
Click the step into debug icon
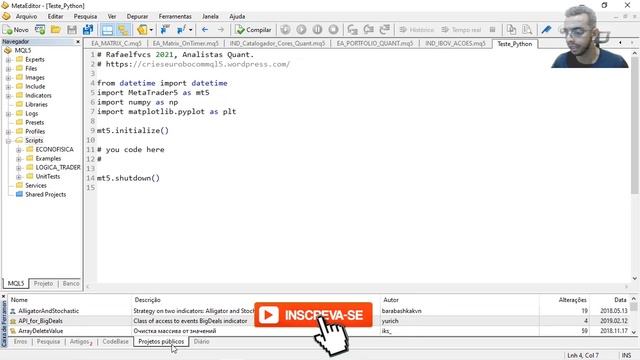click(x=353, y=29)
